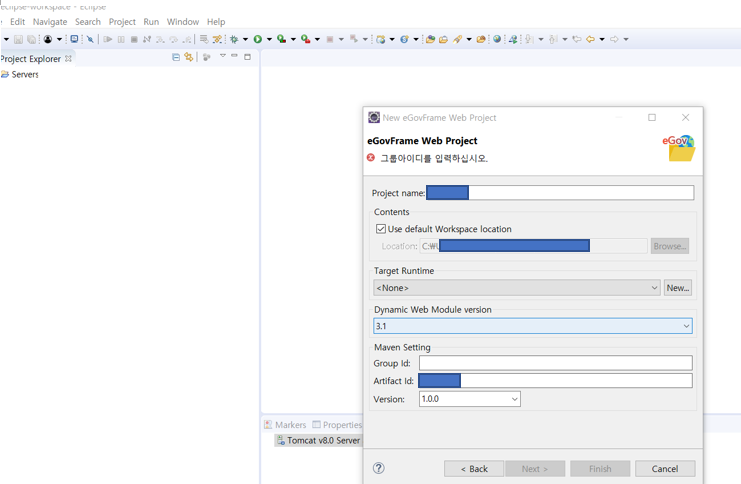Click the Back button in dialog
Image resolution: width=741 pixels, height=484 pixels.
click(474, 469)
